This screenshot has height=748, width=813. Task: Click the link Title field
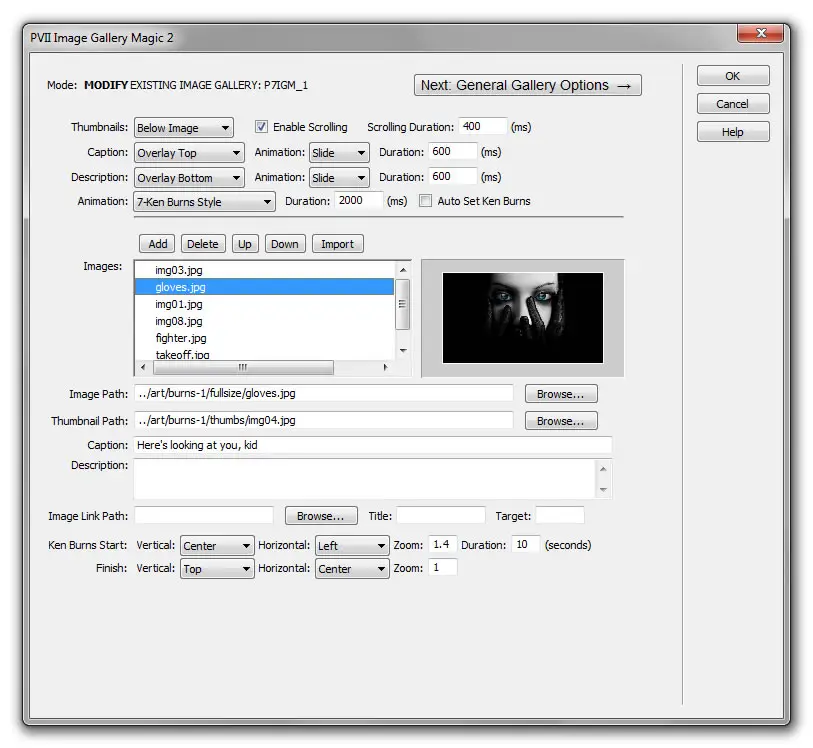(x=441, y=515)
